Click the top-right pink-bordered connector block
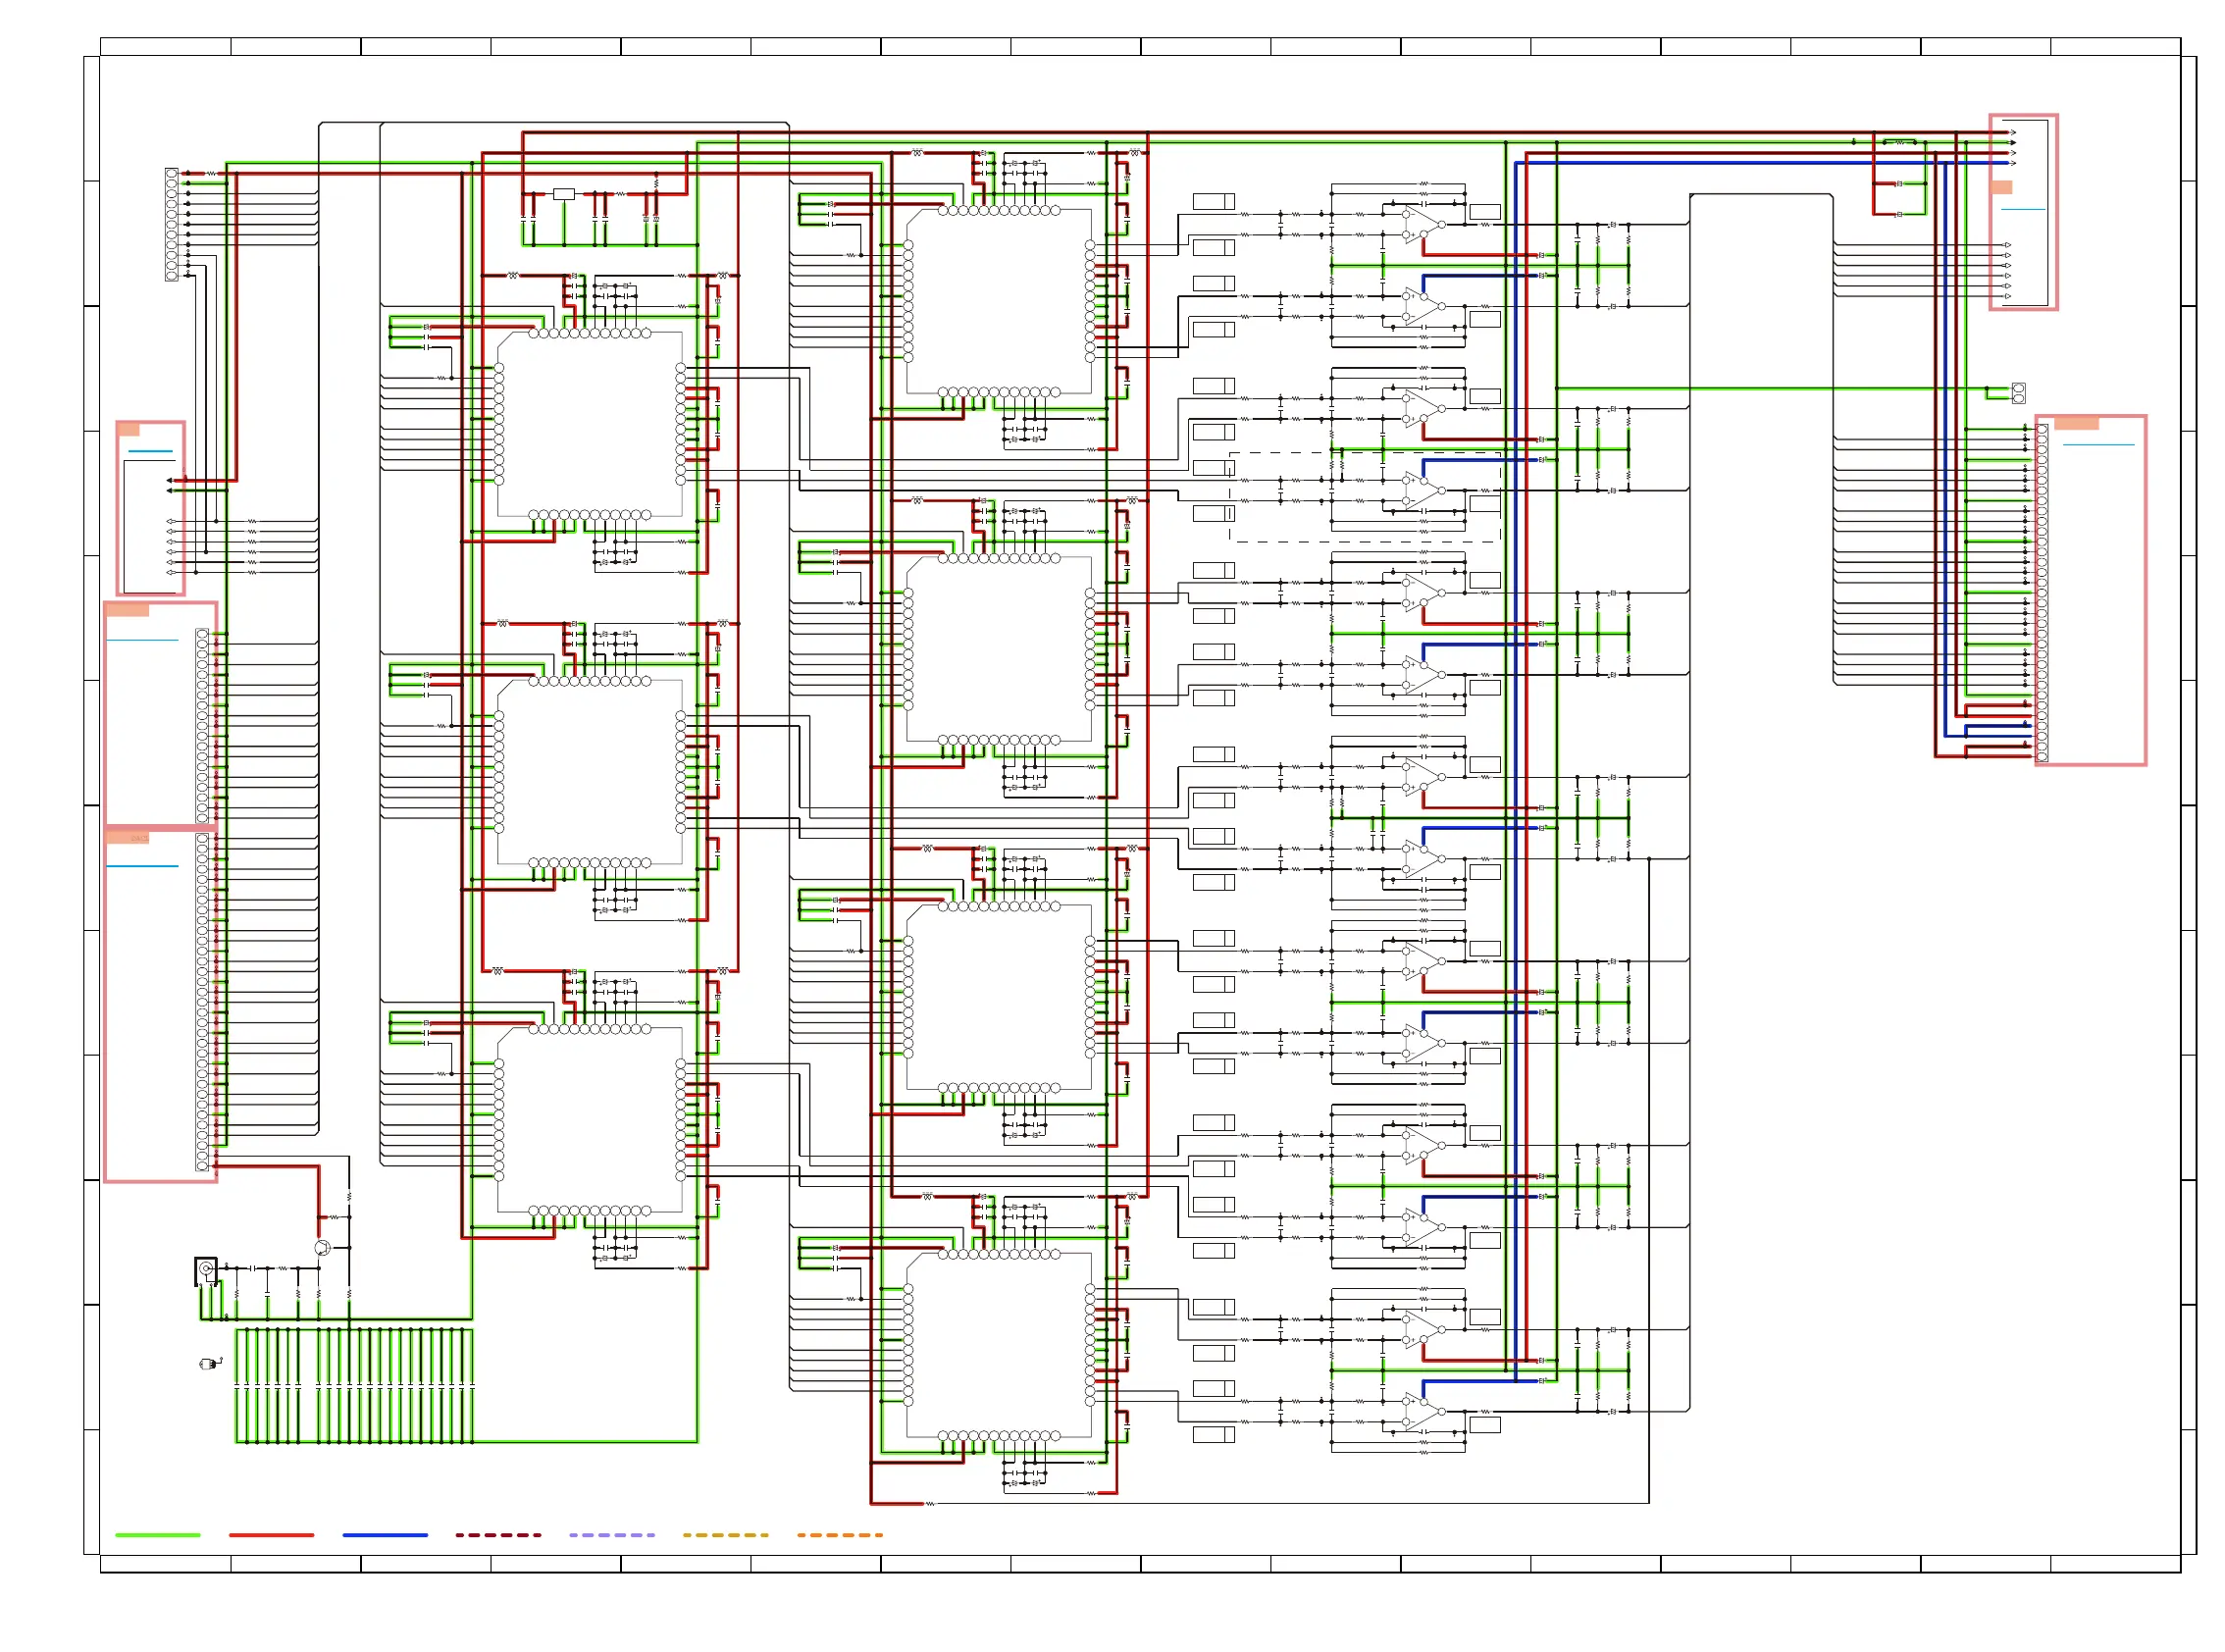Viewport: 2225px width, 1652px height. [2023, 212]
